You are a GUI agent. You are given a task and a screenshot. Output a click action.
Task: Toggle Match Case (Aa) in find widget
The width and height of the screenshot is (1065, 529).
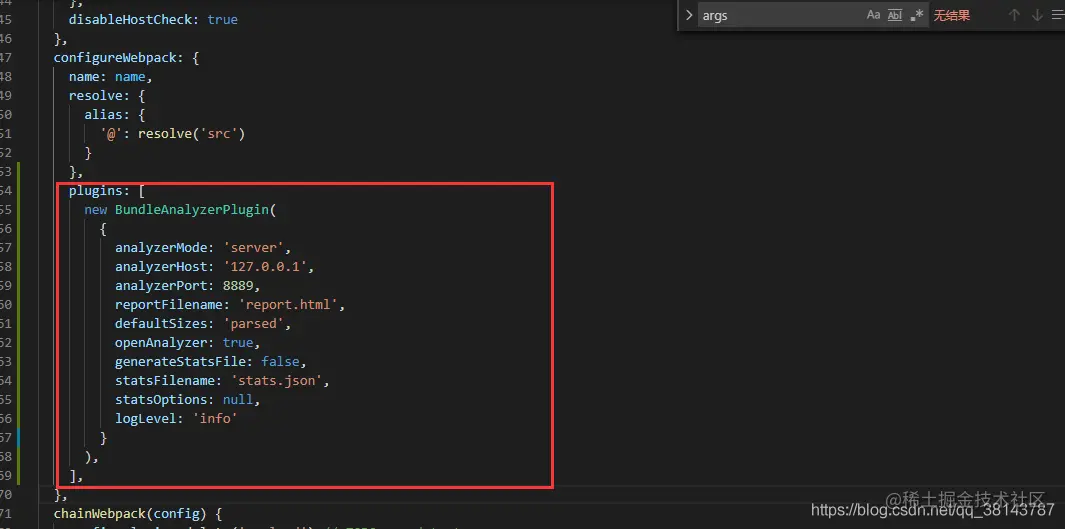(x=873, y=15)
